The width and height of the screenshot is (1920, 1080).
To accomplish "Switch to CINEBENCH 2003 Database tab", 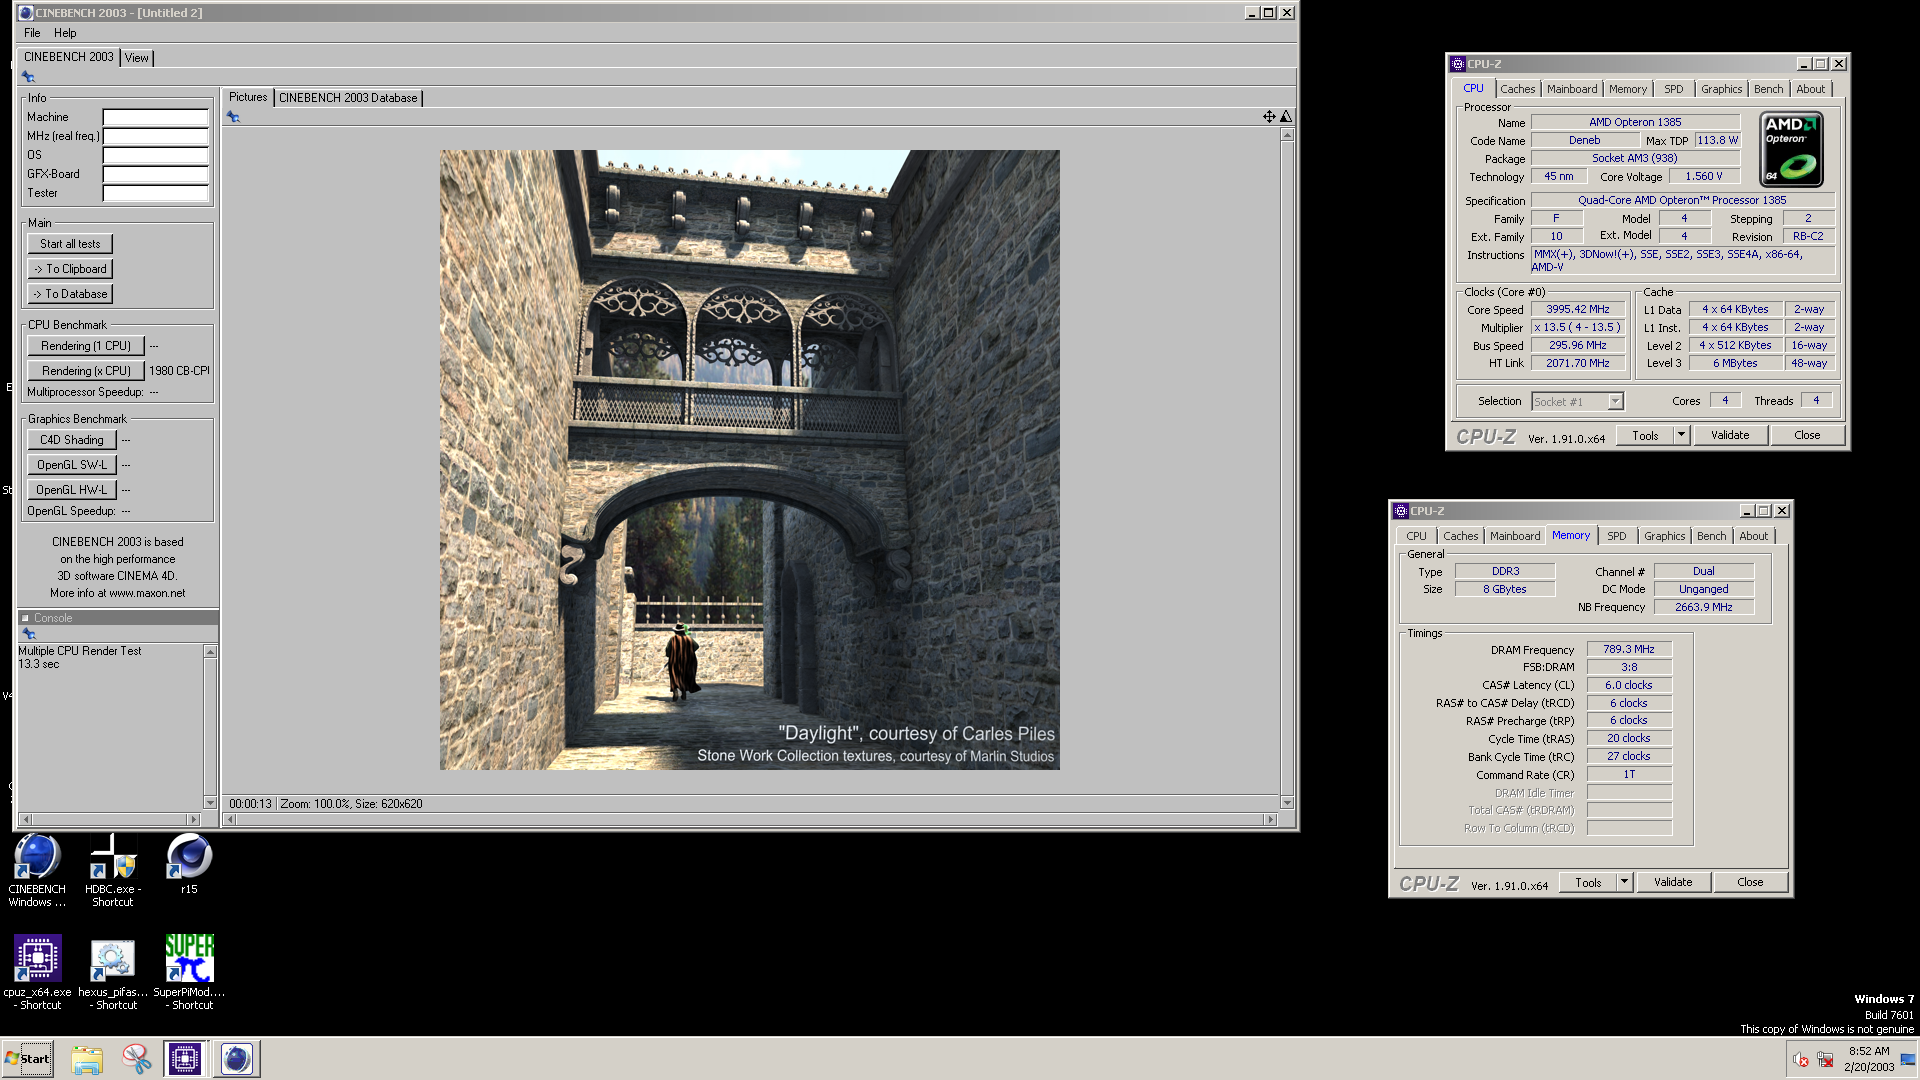I will 348,98.
